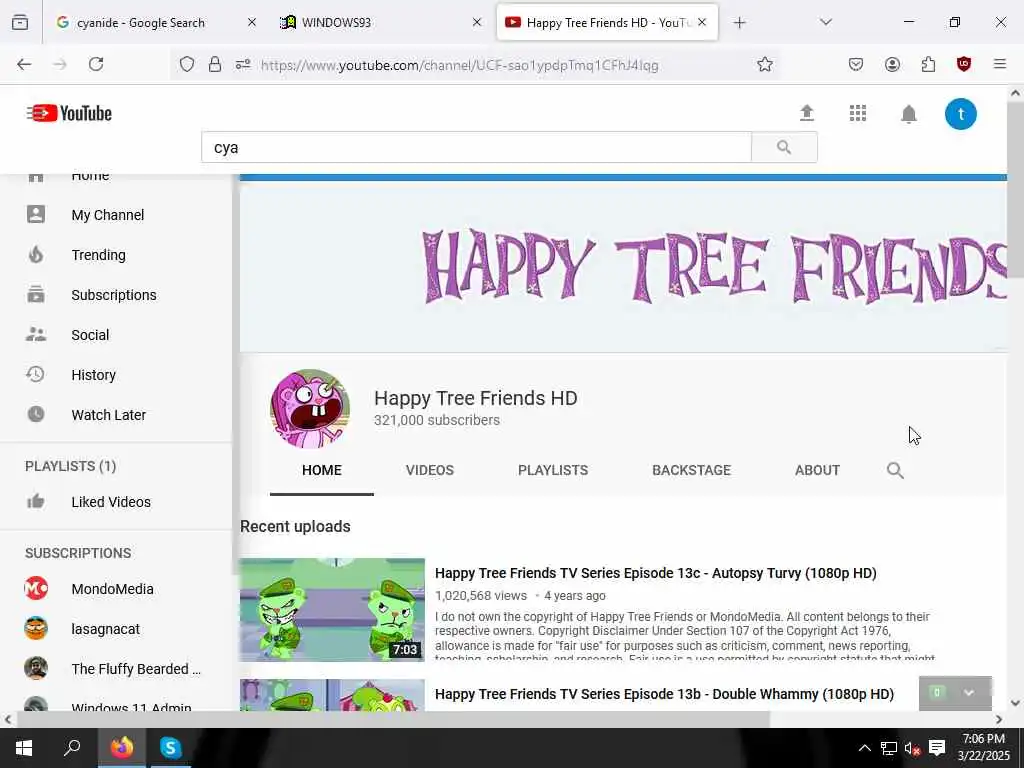
Task: Click the YouTube logo
Action: pos(69,113)
